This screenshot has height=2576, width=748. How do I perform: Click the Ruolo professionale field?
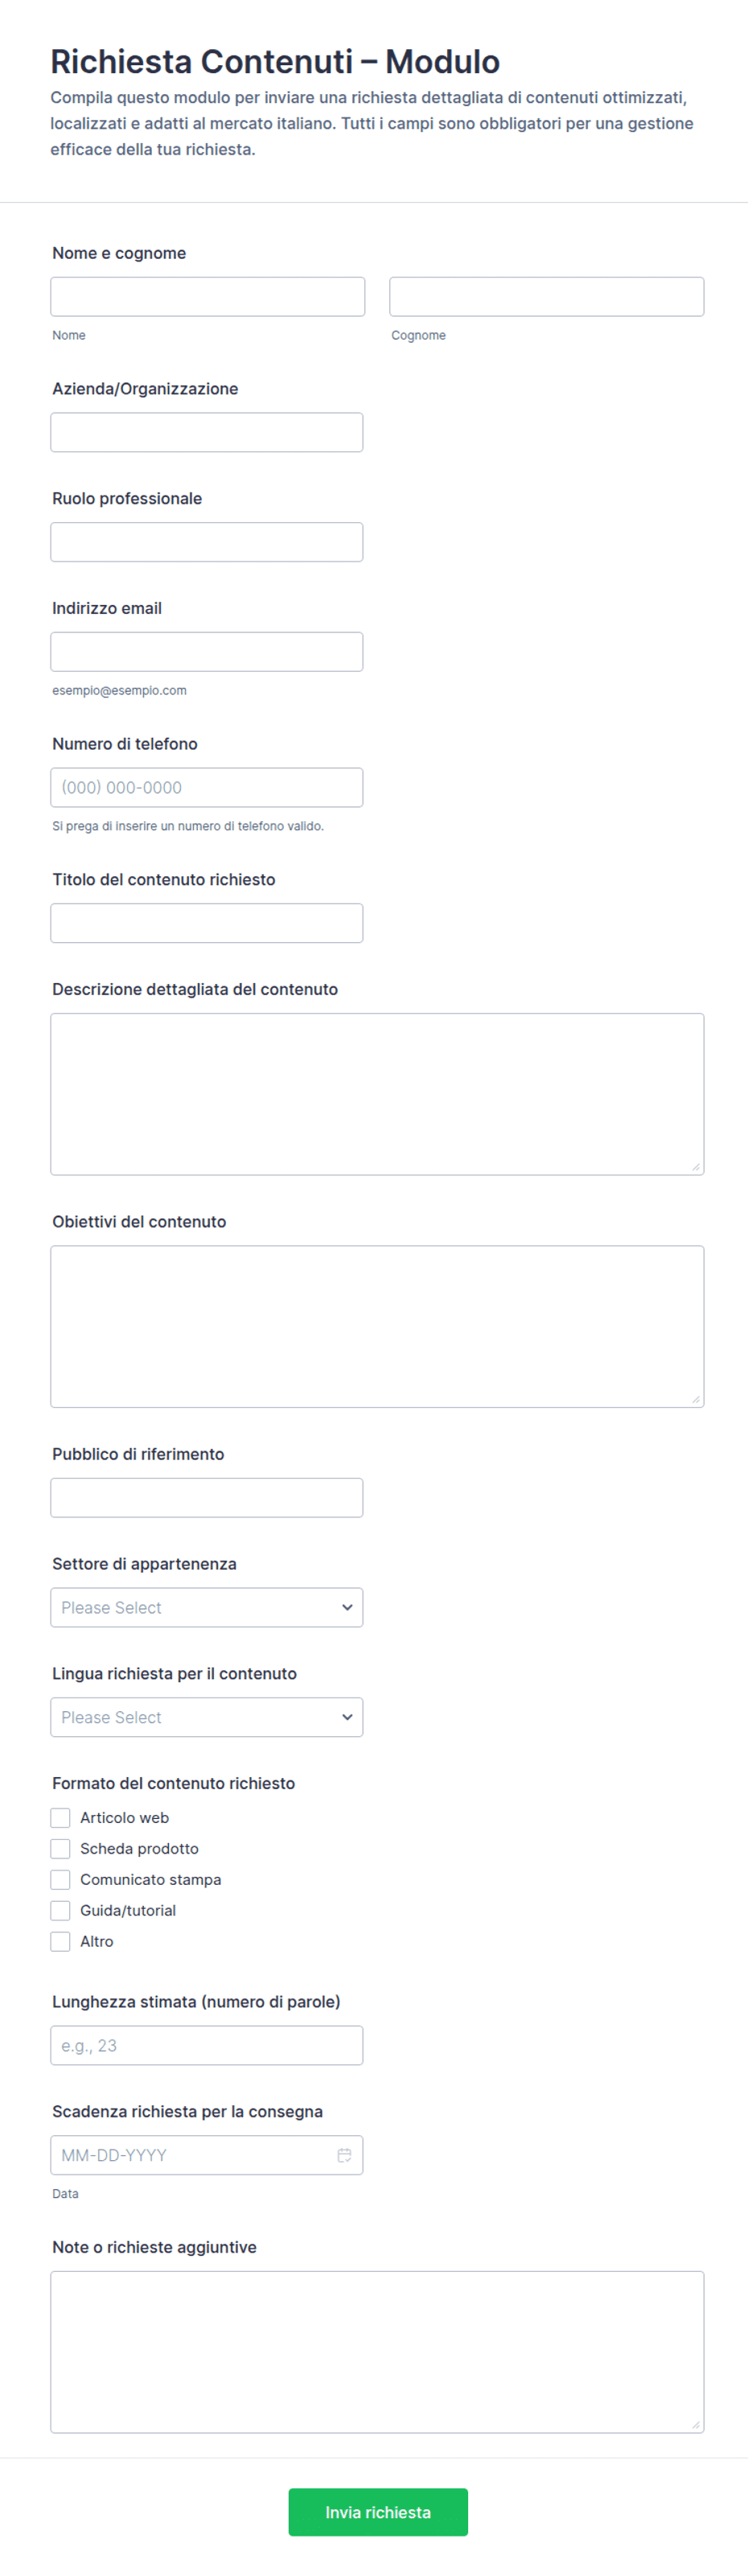click(207, 542)
